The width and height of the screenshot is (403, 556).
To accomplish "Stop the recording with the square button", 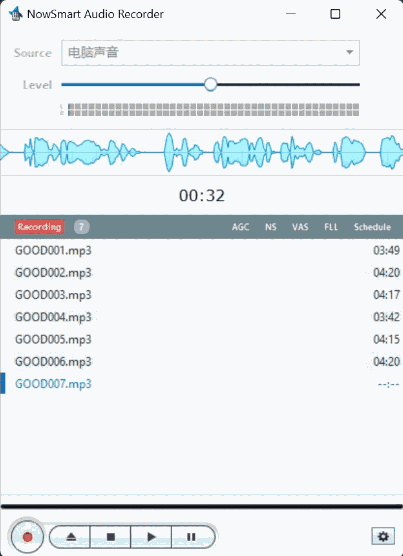I will click(x=111, y=537).
